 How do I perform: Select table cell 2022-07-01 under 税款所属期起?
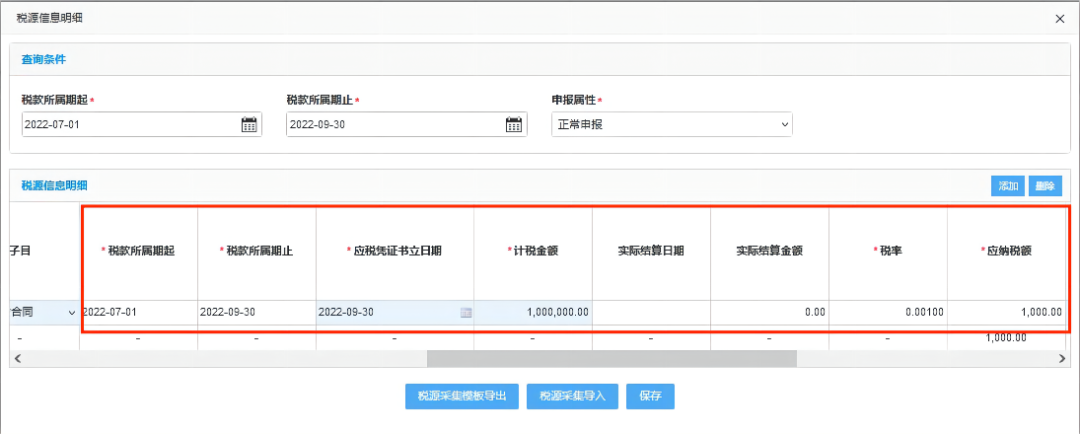138,312
